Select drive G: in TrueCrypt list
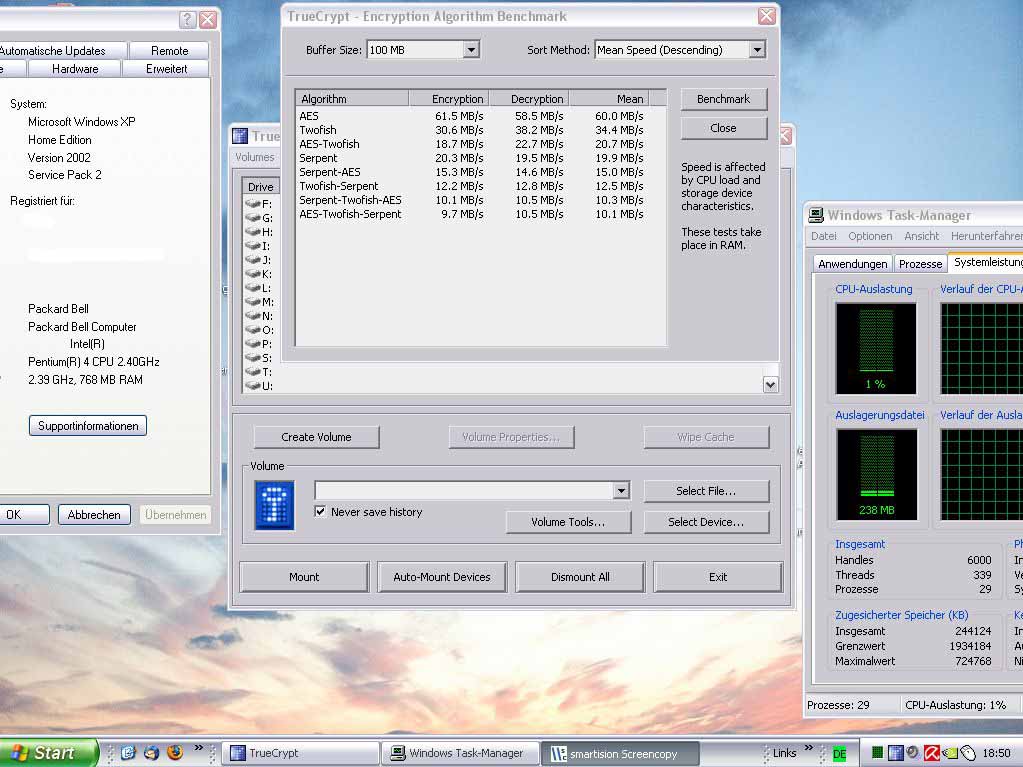1023x767 pixels. coord(260,218)
